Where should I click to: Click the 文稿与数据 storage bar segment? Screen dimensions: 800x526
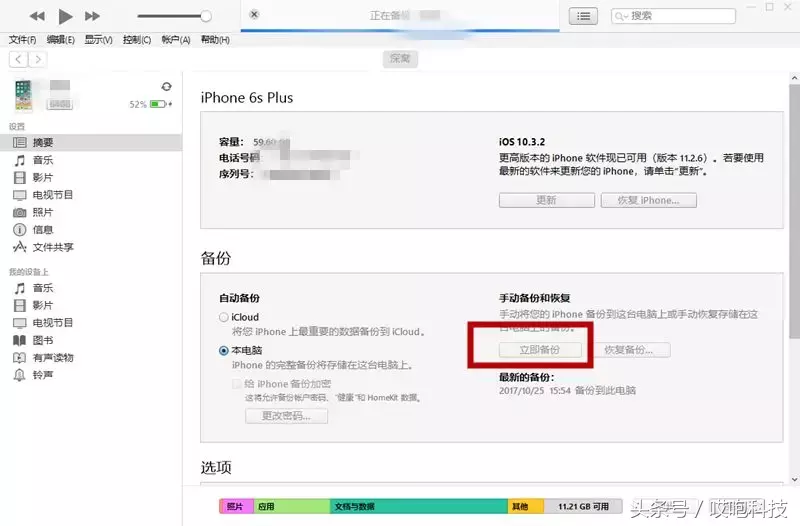click(x=419, y=506)
